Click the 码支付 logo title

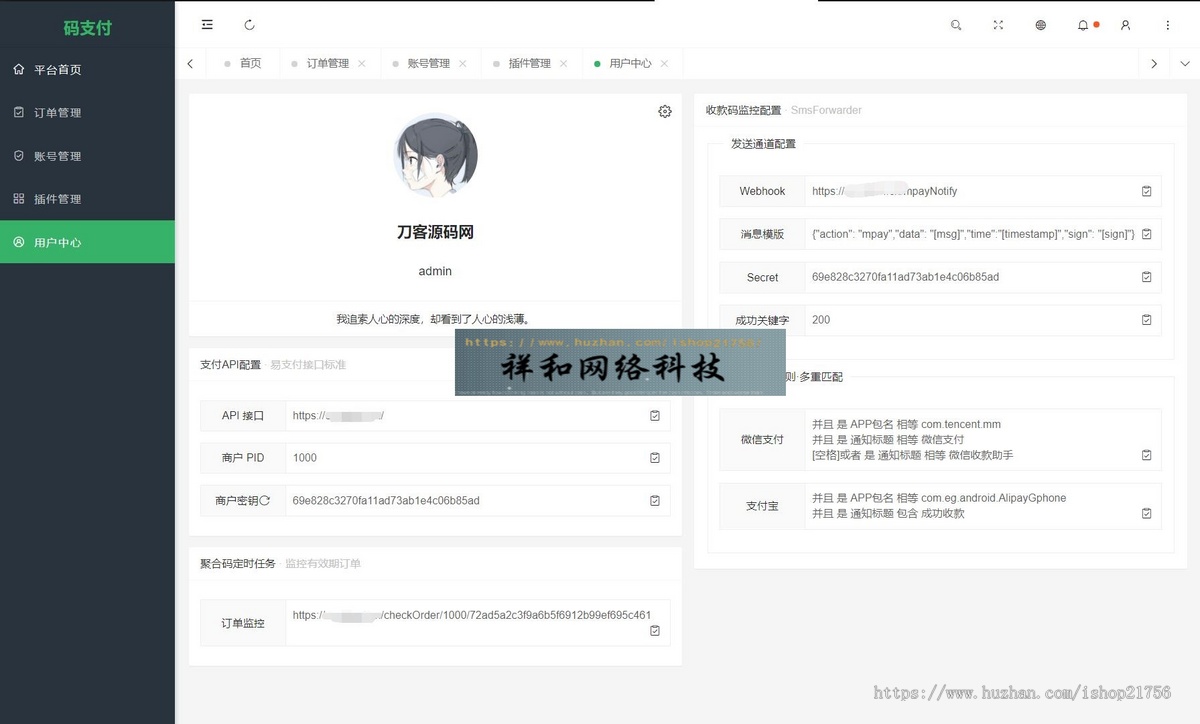tap(87, 28)
